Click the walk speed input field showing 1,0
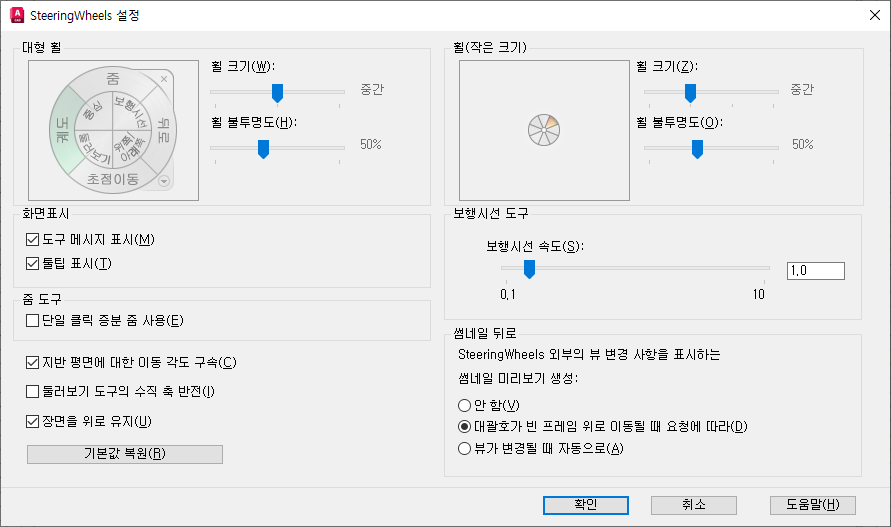Screen dimensions: 891x527 (x=815, y=271)
